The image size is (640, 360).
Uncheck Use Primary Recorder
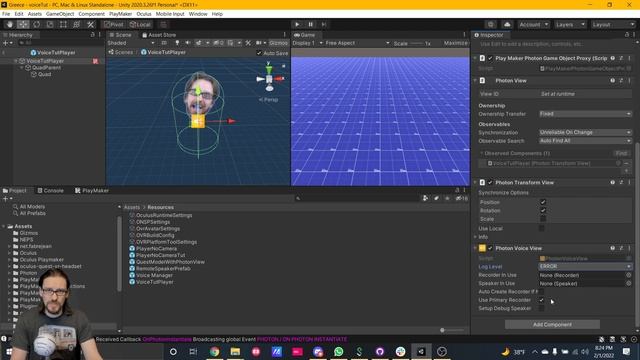(542, 300)
